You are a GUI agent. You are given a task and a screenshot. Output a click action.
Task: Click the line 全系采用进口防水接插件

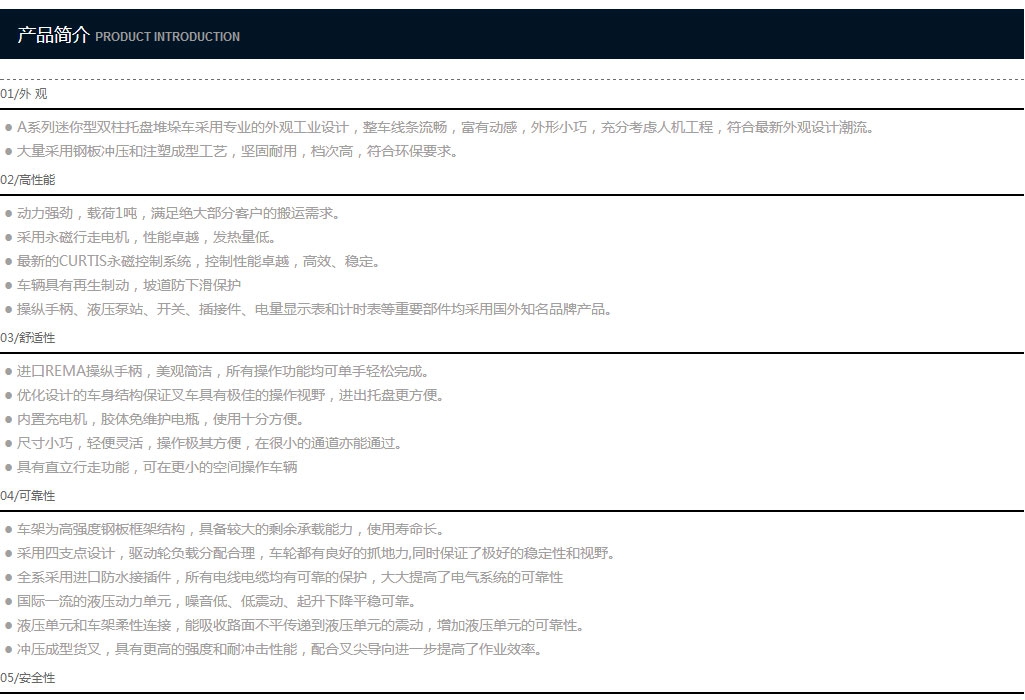tap(290, 578)
